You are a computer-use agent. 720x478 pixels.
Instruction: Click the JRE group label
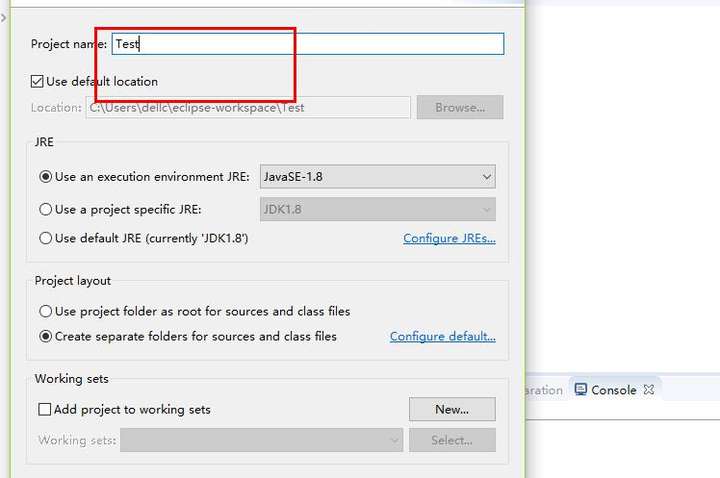point(44,142)
